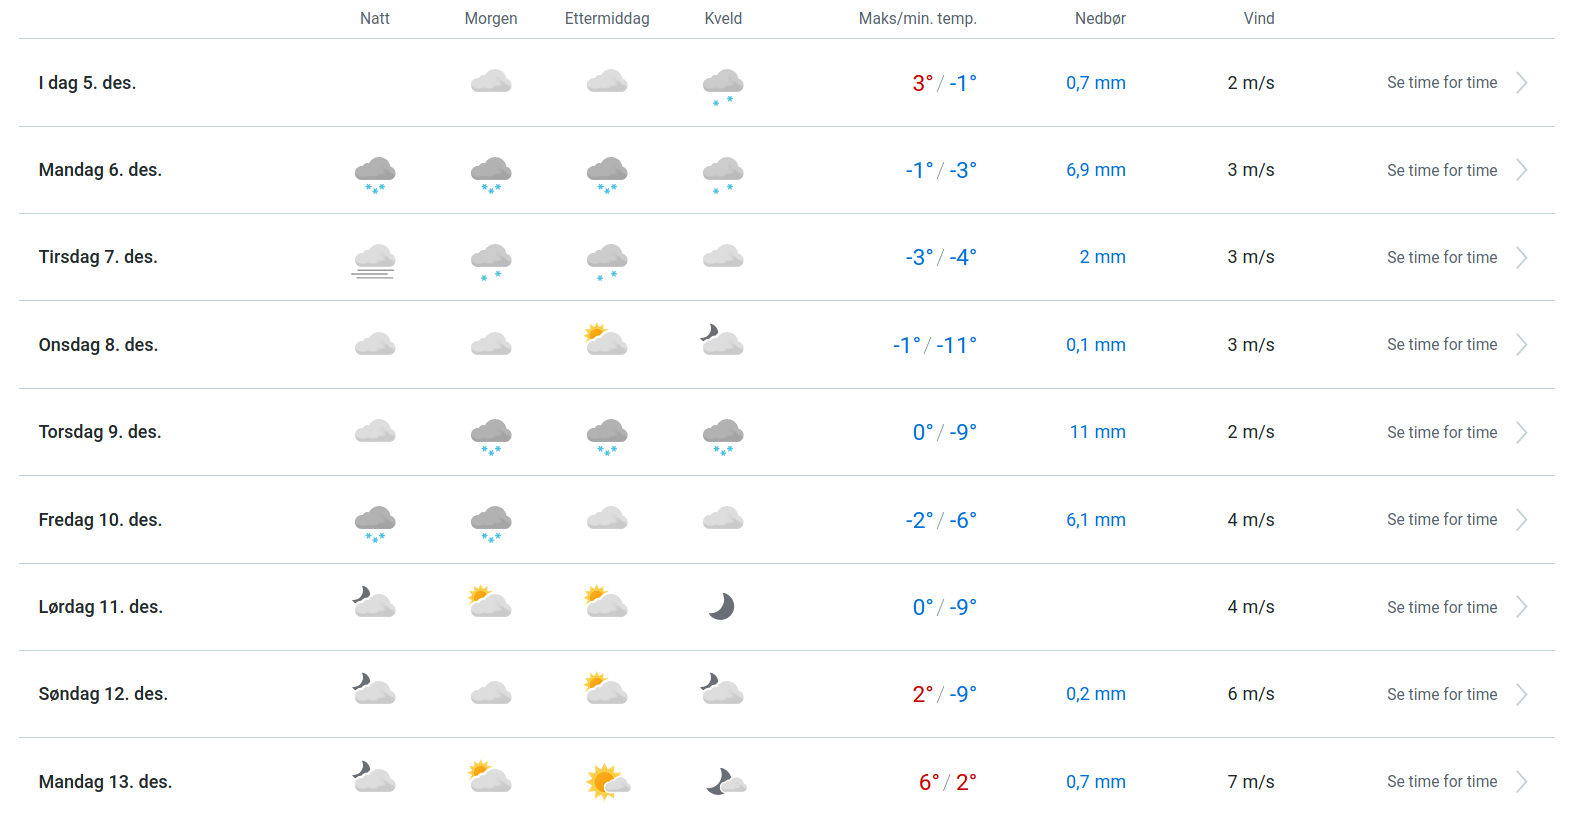Click Thursday 9 Dec evening snow-cloud icon

723,435
